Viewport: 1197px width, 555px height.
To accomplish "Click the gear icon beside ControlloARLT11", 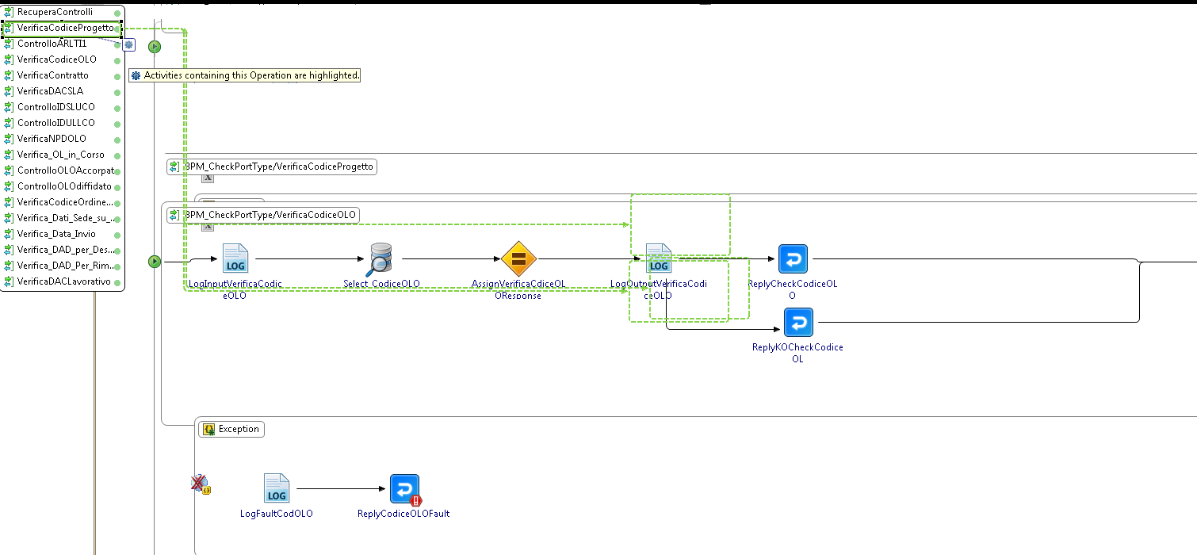I will point(129,45).
